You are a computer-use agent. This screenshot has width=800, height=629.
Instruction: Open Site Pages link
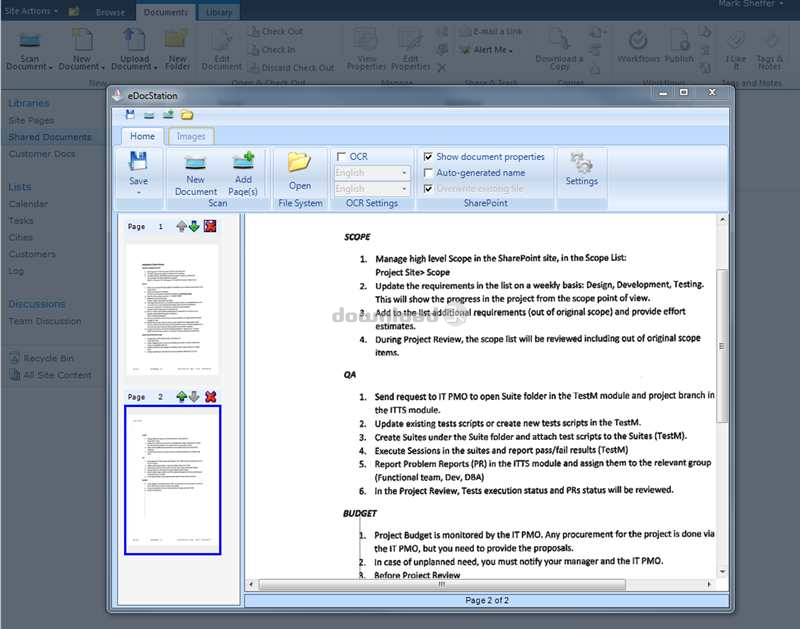click(31, 120)
